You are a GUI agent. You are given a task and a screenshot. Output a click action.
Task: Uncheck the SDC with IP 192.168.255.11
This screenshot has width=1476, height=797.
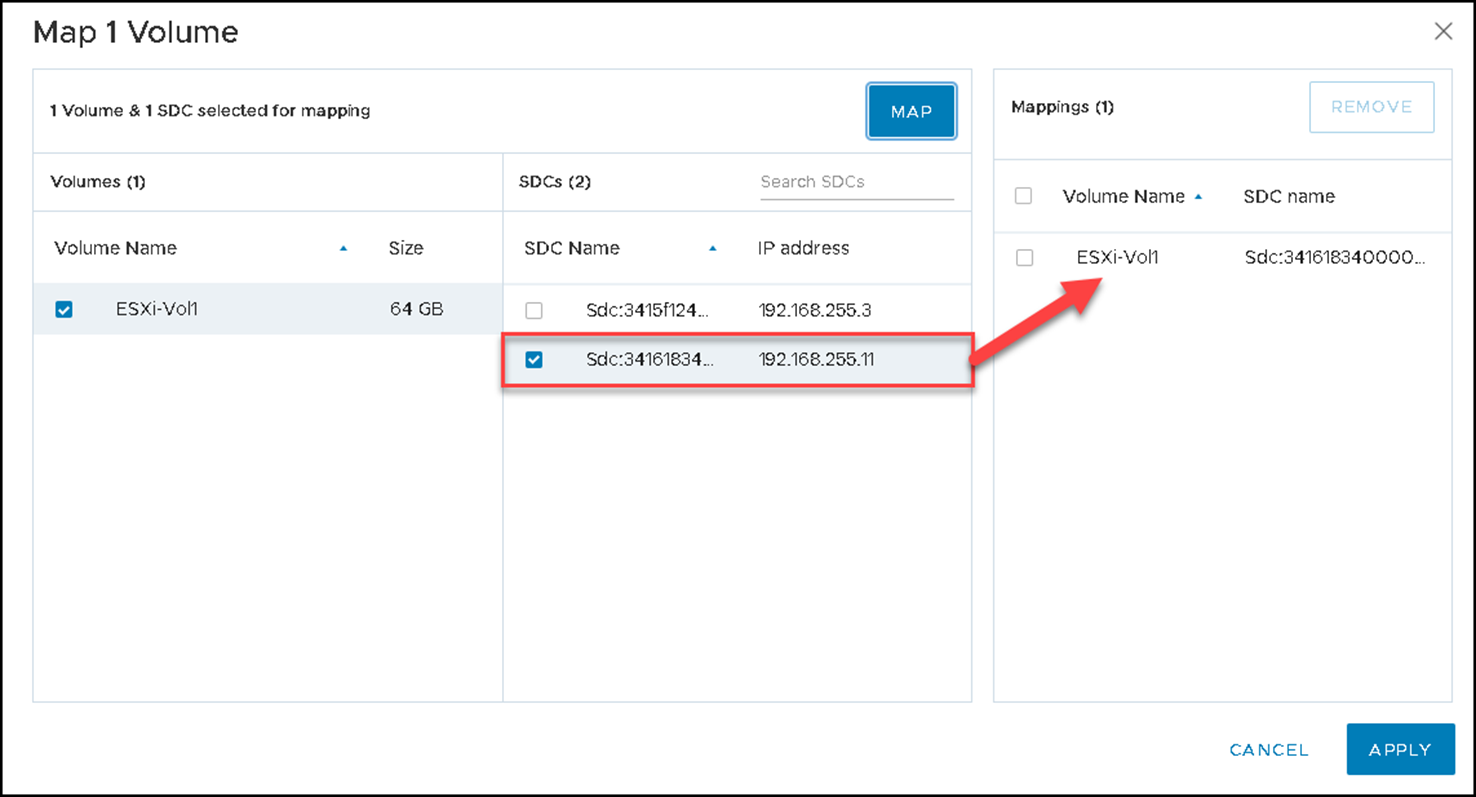(x=534, y=359)
